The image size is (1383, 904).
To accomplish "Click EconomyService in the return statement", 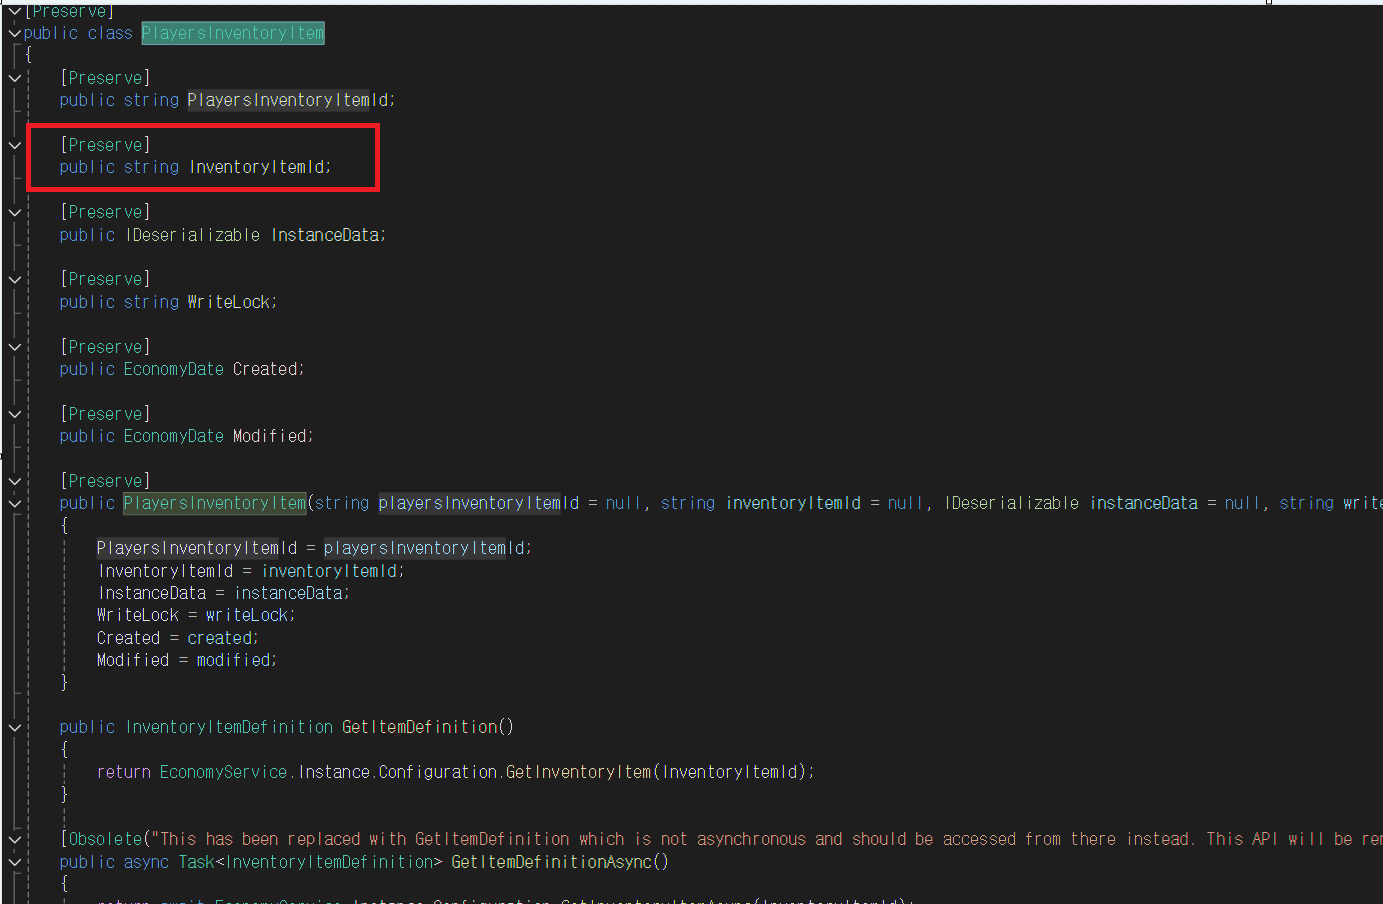I will click(224, 772).
